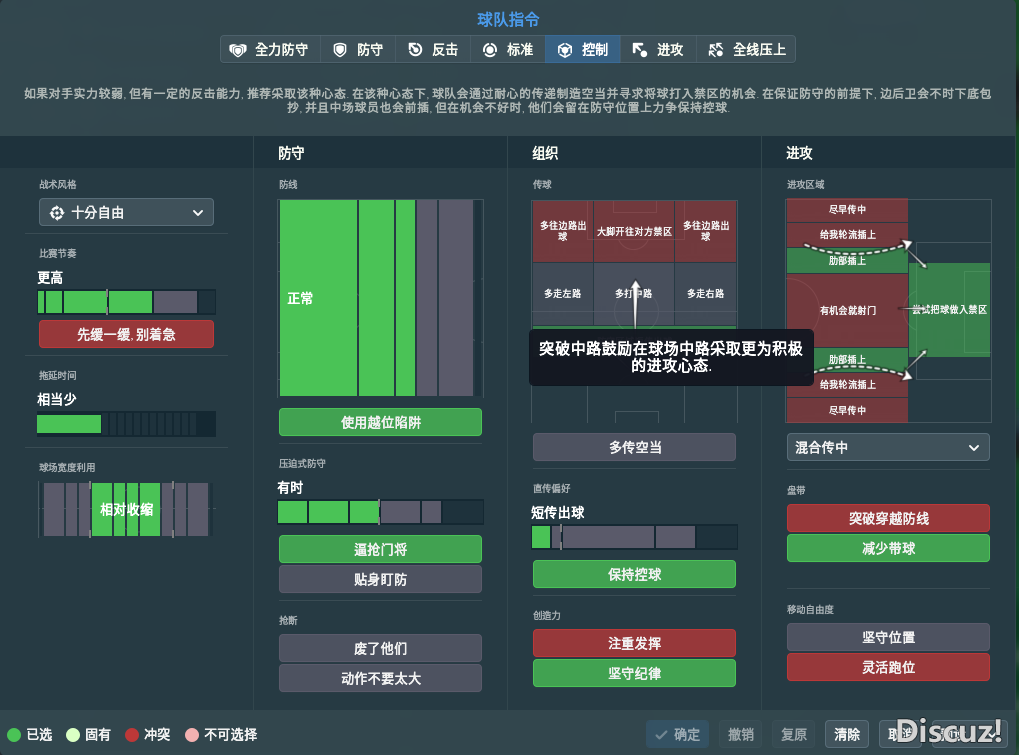The height and width of the screenshot is (755, 1019).
Task: Select the 标准 mentality tab
Action: (508, 50)
